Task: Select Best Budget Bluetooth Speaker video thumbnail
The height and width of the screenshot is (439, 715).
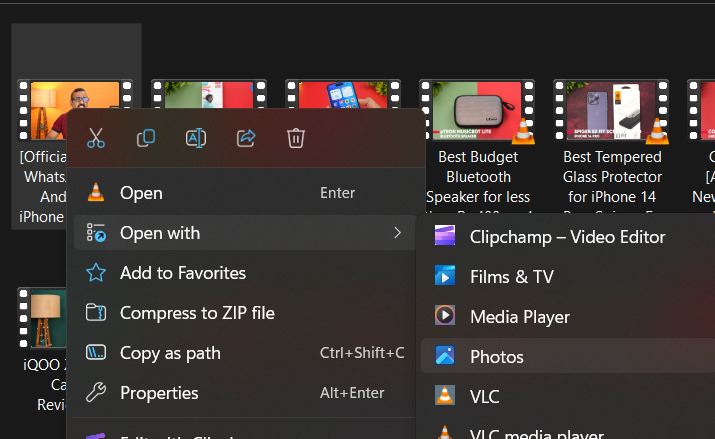Action: (x=477, y=111)
